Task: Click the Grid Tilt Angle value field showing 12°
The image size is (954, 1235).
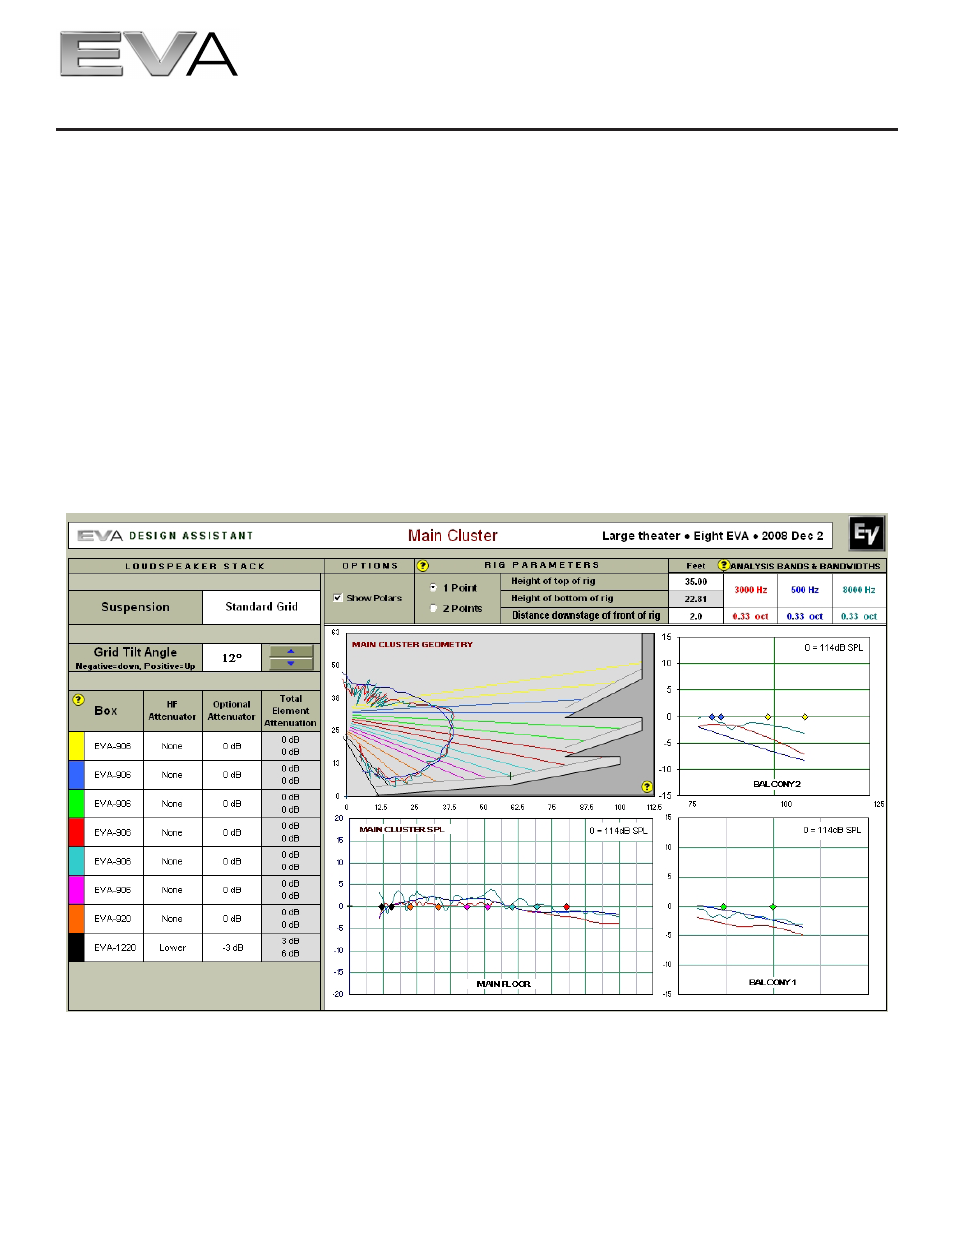Action: tap(232, 658)
